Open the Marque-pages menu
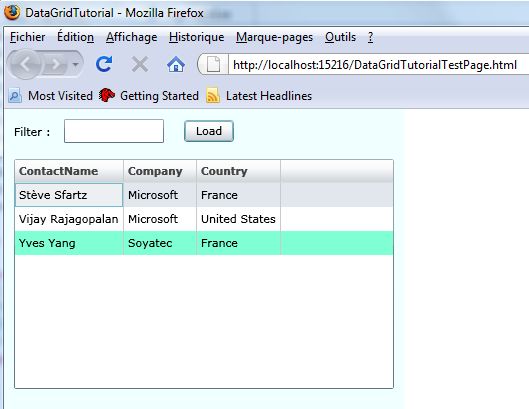Image resolution: width=529 pixels, height=409 pixels. 274,37
